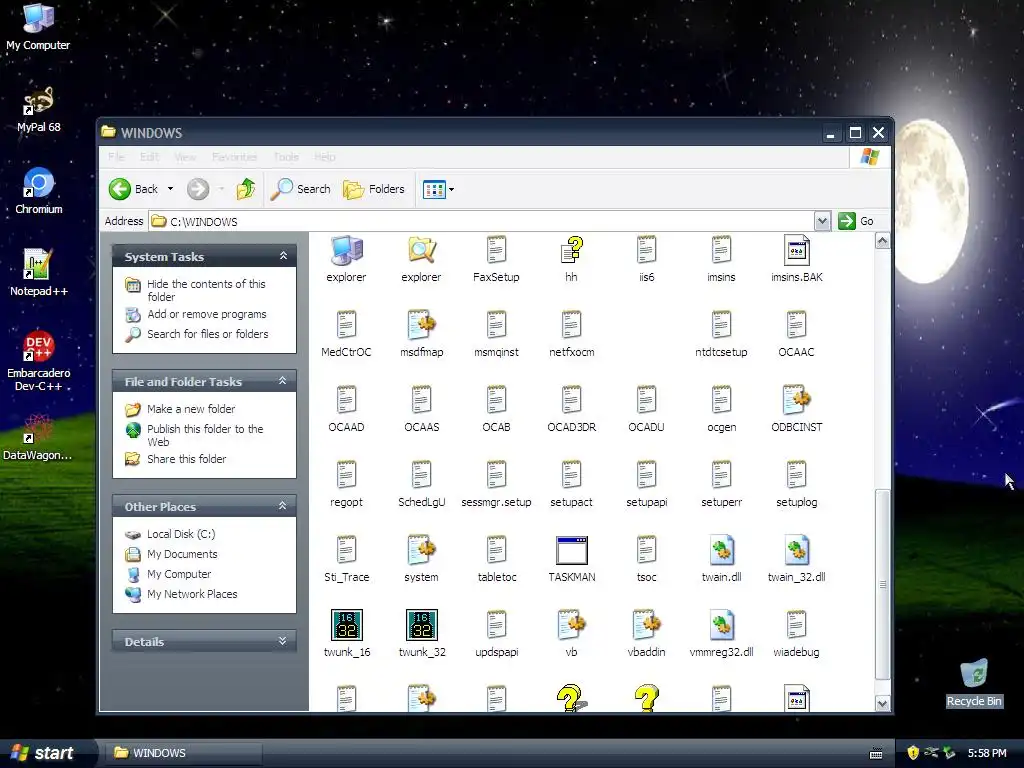Select the twunk_32 file icon
The height and width of the screenshot is (768, 1024).
pos(422,625)
